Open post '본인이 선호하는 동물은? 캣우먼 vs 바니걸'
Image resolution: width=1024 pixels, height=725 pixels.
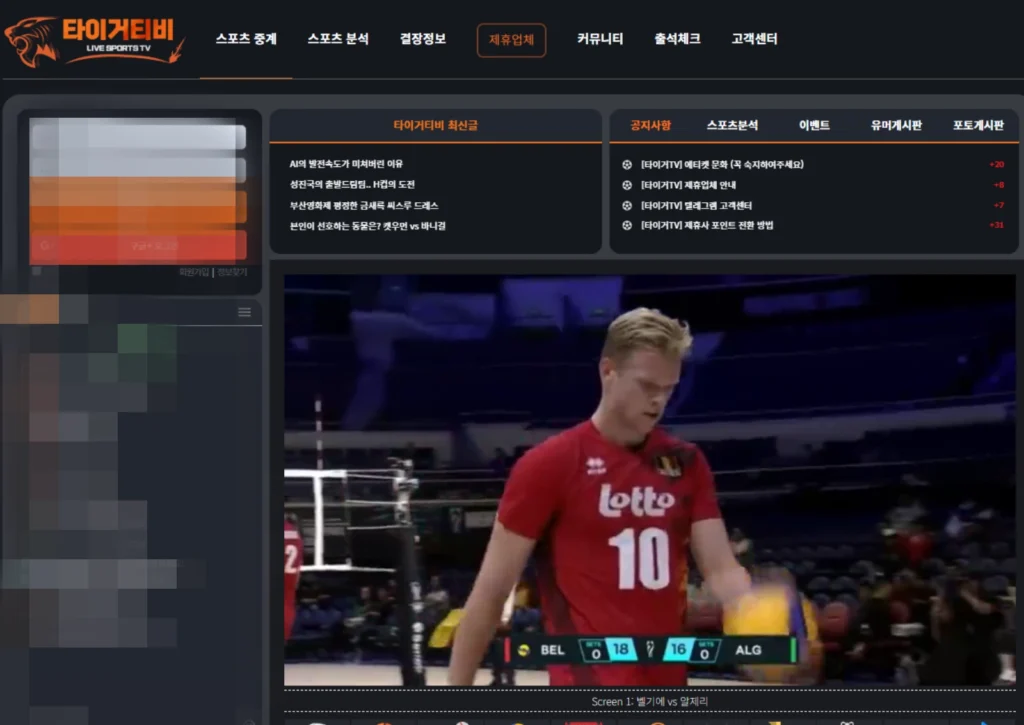(x=367, y=226)
